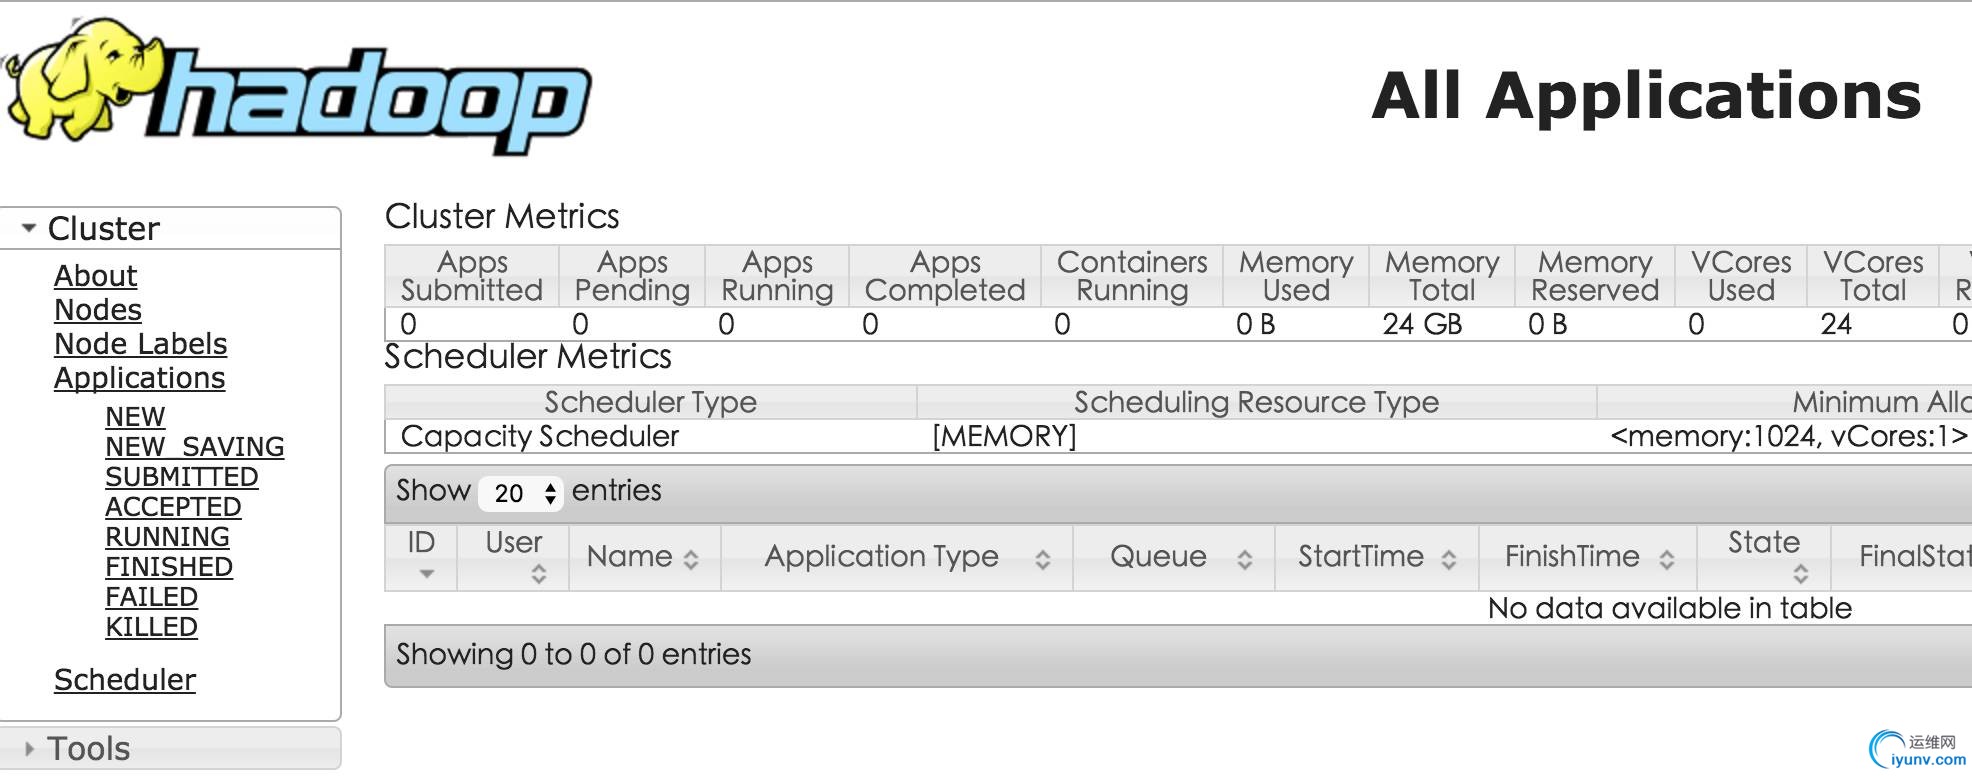Collapse the Cluster section
This screenshot has height=776, width=1972.
pos(30,228)
